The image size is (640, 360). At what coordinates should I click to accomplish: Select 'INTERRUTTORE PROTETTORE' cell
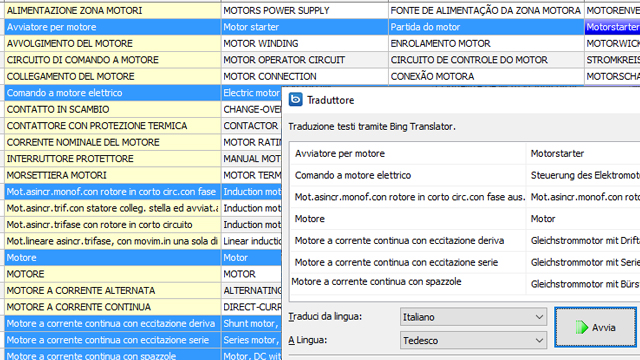coord(113,159)
